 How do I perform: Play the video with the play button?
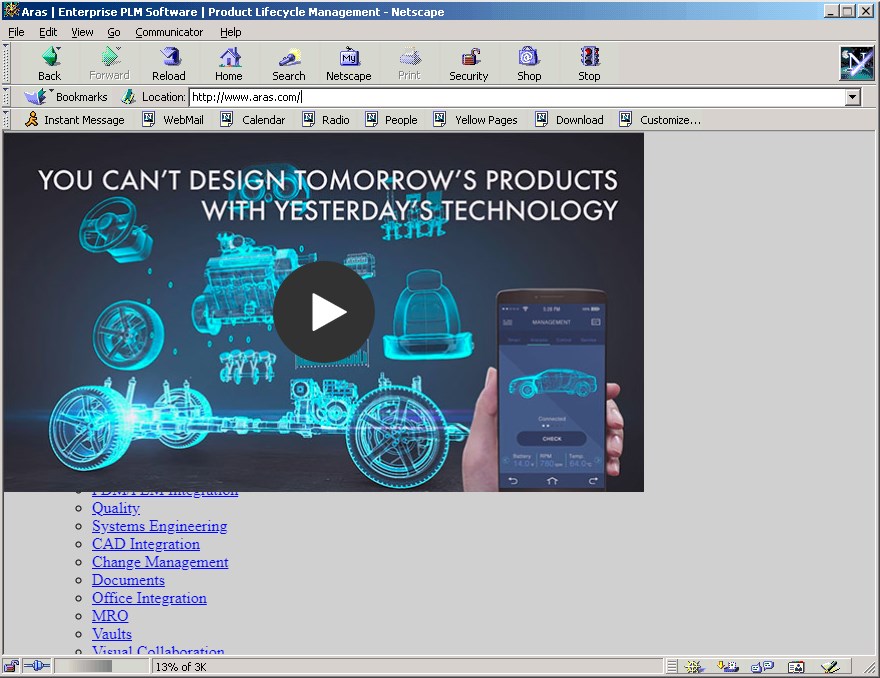tap(324, 312)
